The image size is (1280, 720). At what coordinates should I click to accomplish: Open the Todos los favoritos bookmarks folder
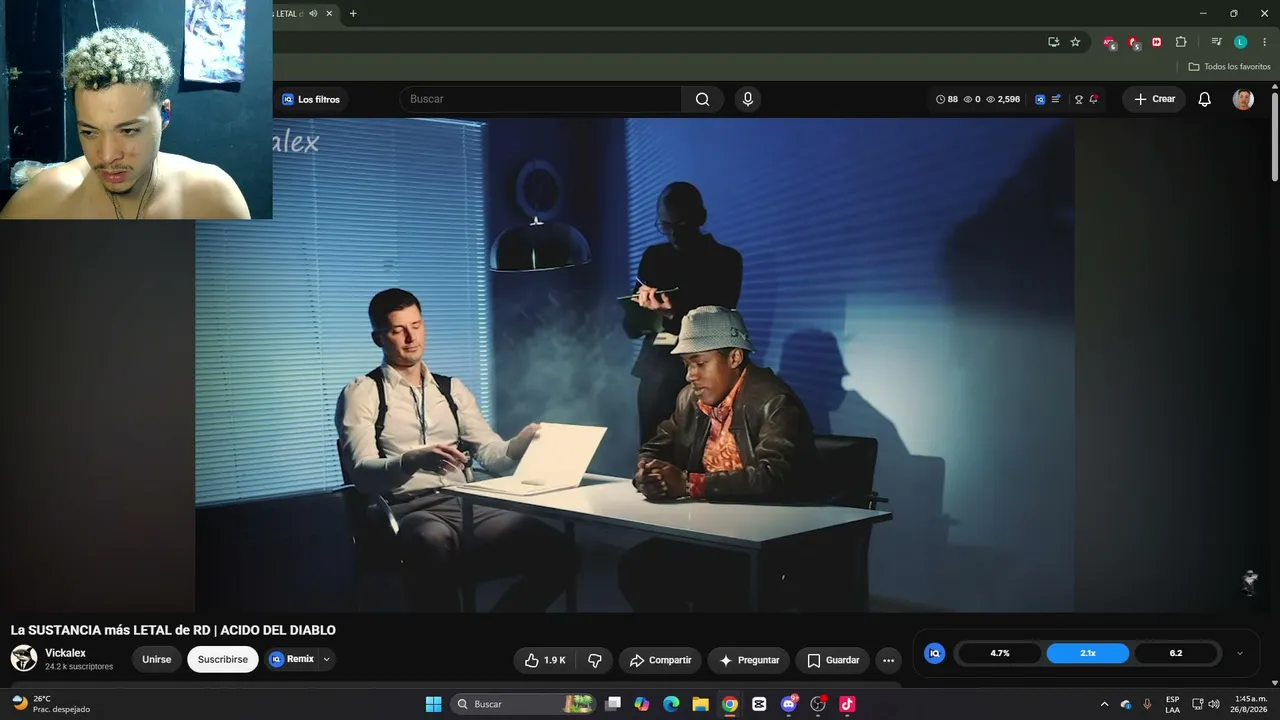tap(1229, 67)
